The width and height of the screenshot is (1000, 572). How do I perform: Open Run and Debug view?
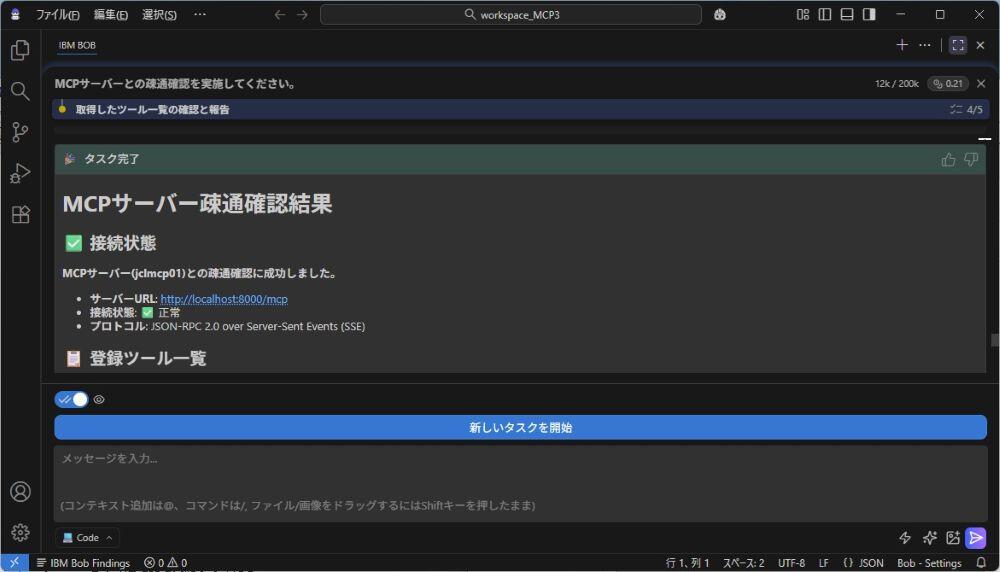point(20,173)
